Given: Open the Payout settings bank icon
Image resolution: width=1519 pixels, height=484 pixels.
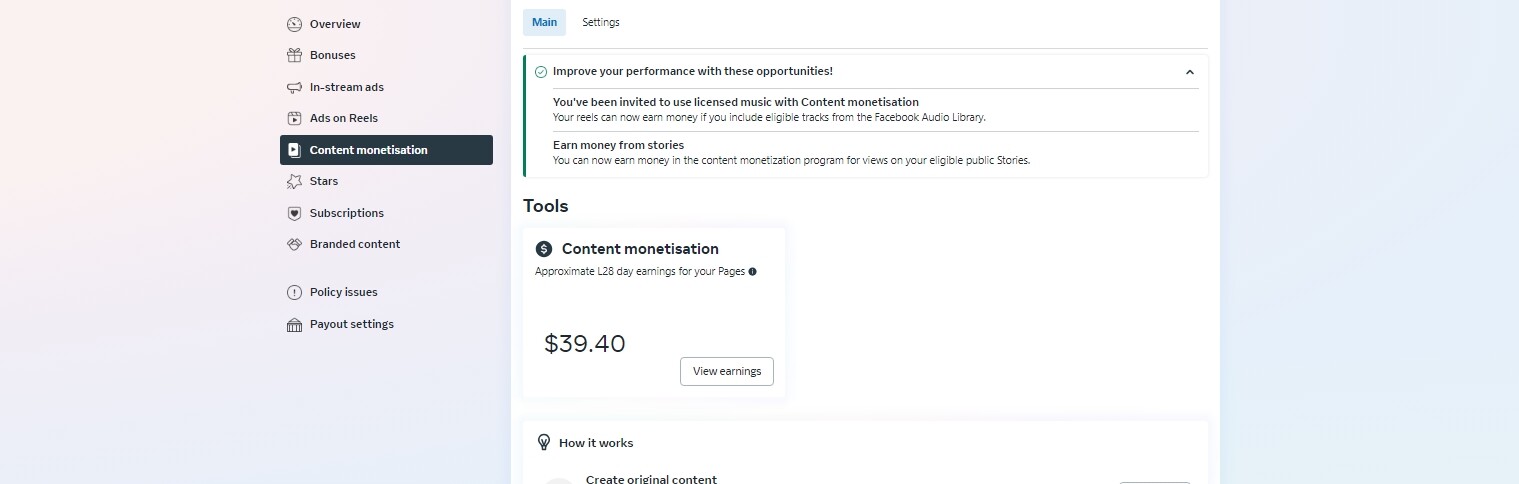Looking at the screenshot, I should [x=294, y=324].
